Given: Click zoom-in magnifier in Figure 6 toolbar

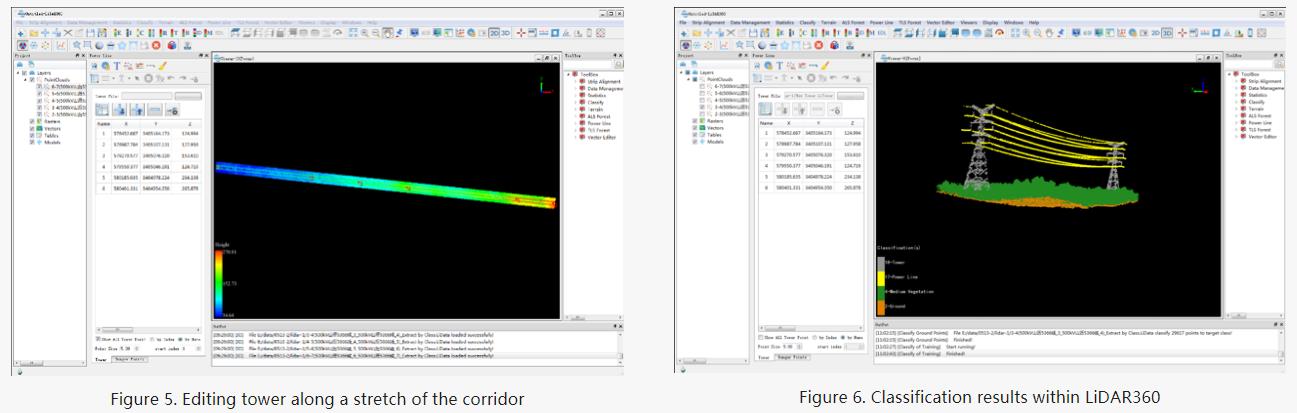Looking at the screenshot, I should [x=1026, y=33].
